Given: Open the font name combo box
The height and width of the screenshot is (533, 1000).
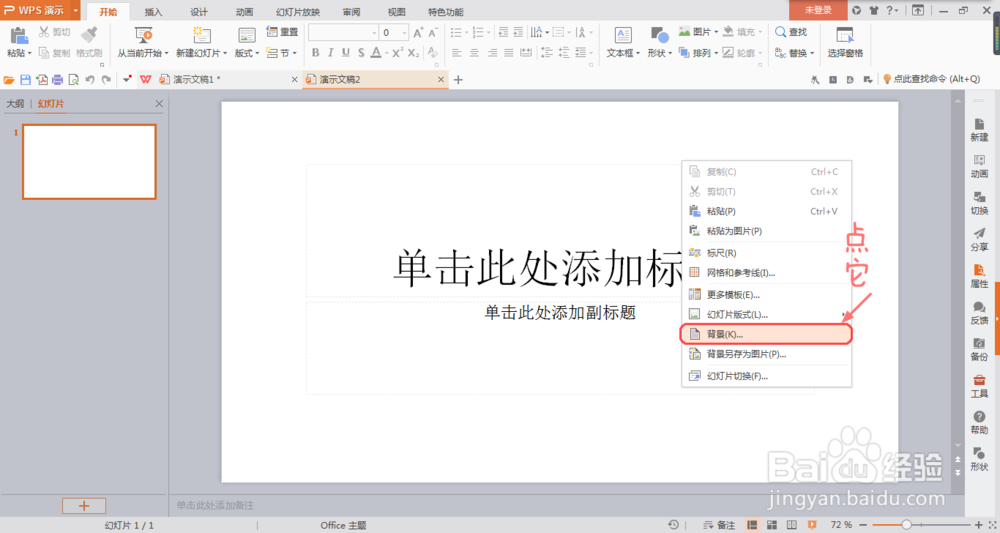Looking at the screenshot, I should click(343, 33).
